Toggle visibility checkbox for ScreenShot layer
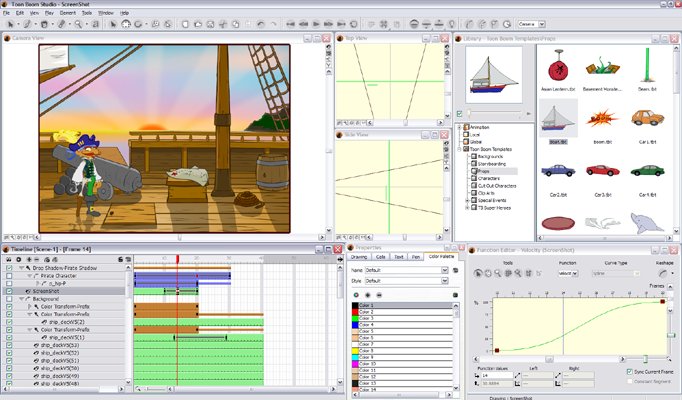Screen dimensions: 682x400 [x=9, y=291]
